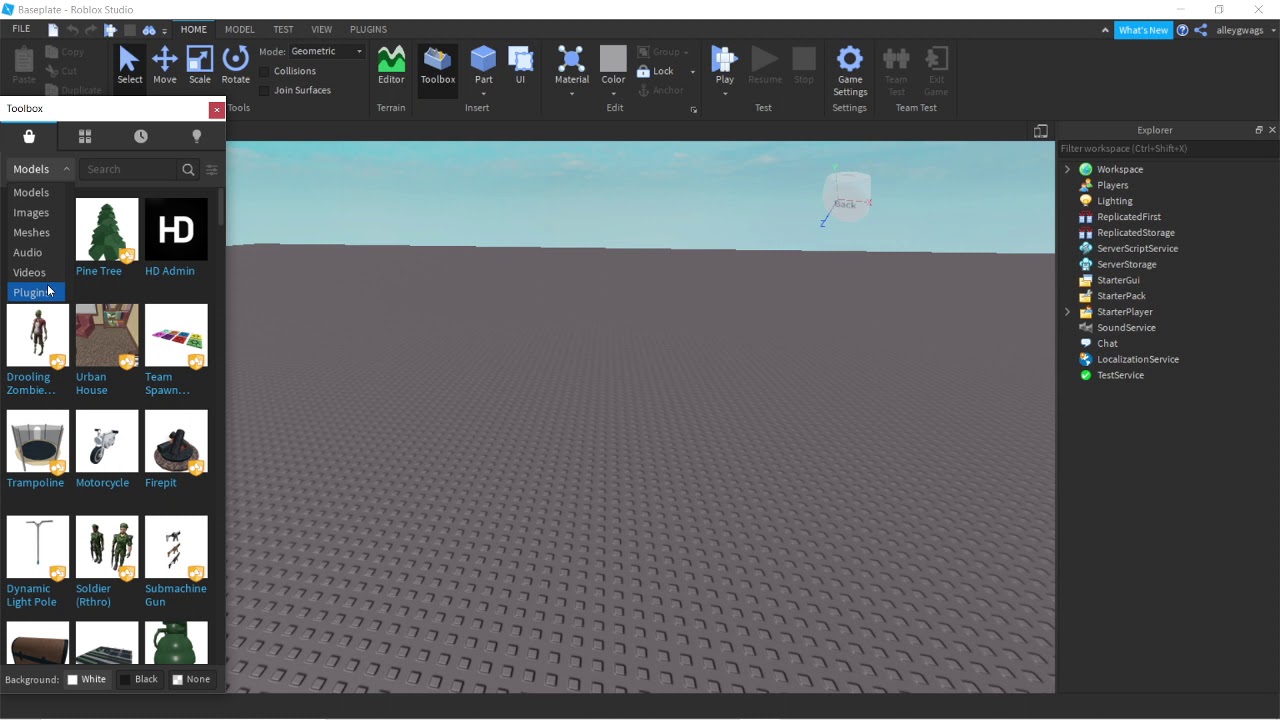Toggle the viewport layout icon
The image size is (1280, 720).
coord(1041,131)
